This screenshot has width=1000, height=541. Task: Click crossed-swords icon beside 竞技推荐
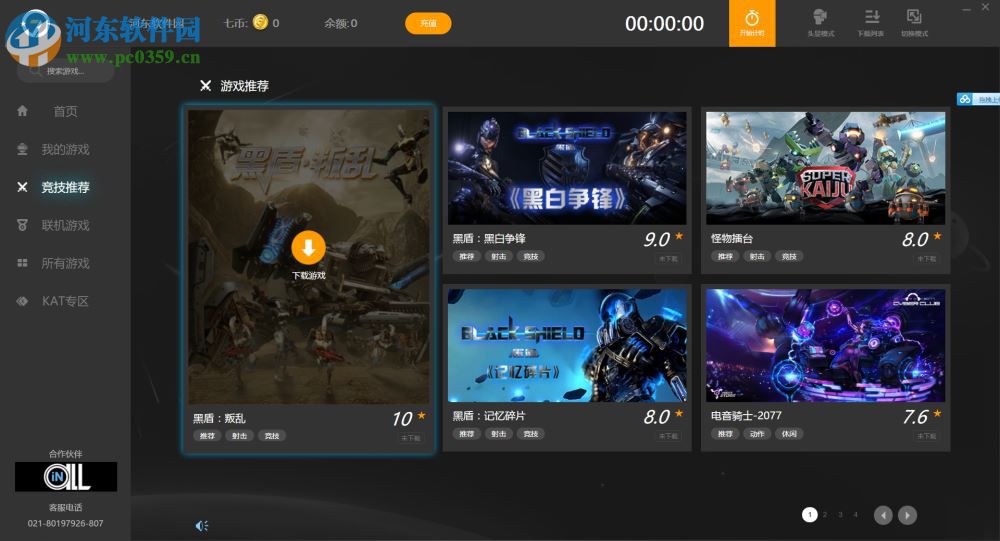22,187
